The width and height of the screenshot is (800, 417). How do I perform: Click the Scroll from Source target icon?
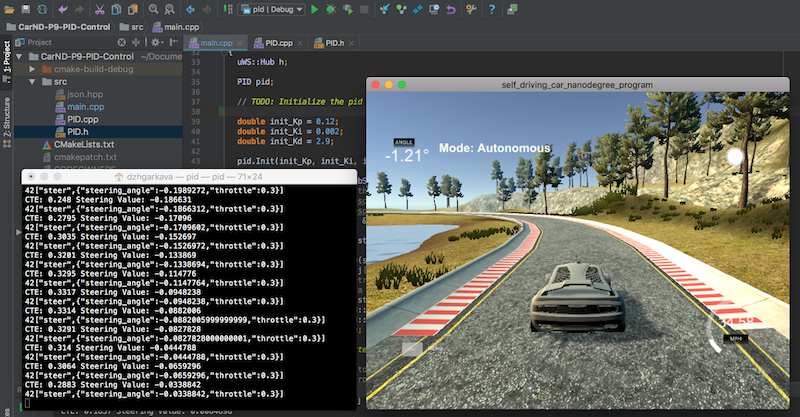tap(121, 42)
